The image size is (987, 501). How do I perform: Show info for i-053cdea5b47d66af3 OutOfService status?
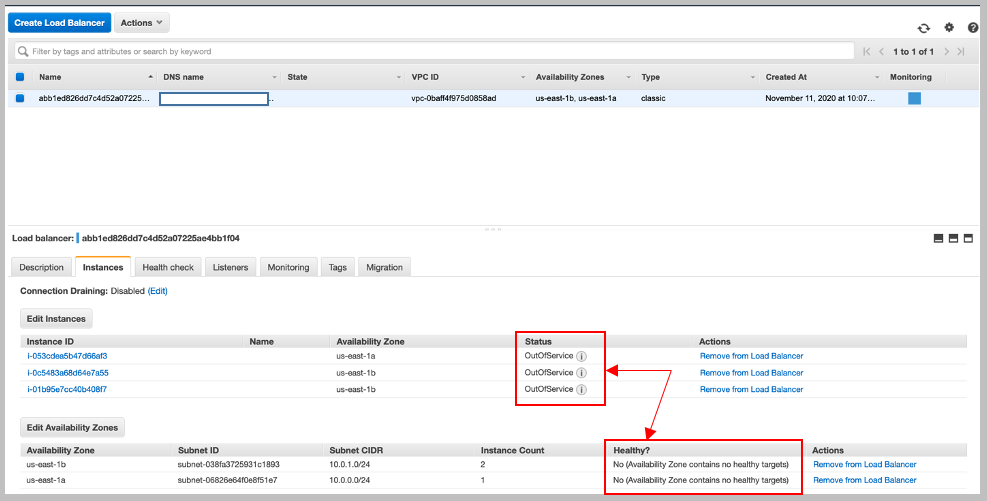[582, 356]
